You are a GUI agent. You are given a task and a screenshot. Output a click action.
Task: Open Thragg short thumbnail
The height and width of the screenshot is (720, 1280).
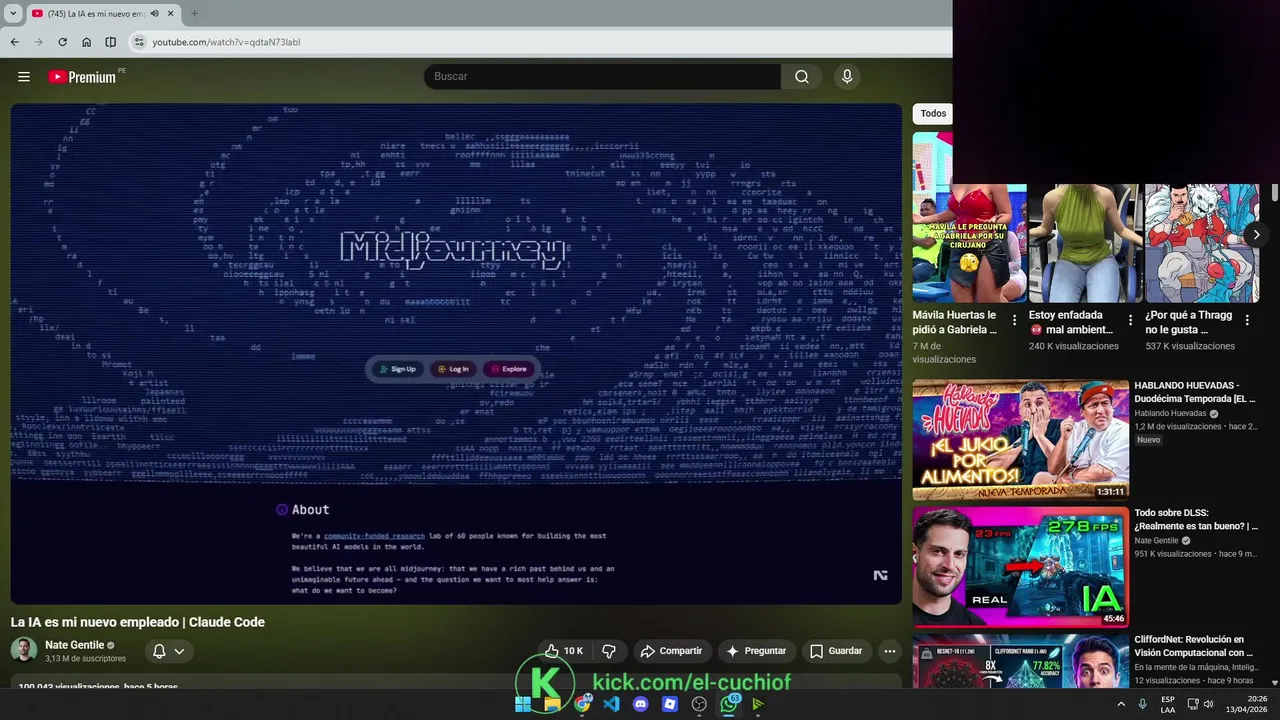tap(1202, 243)
